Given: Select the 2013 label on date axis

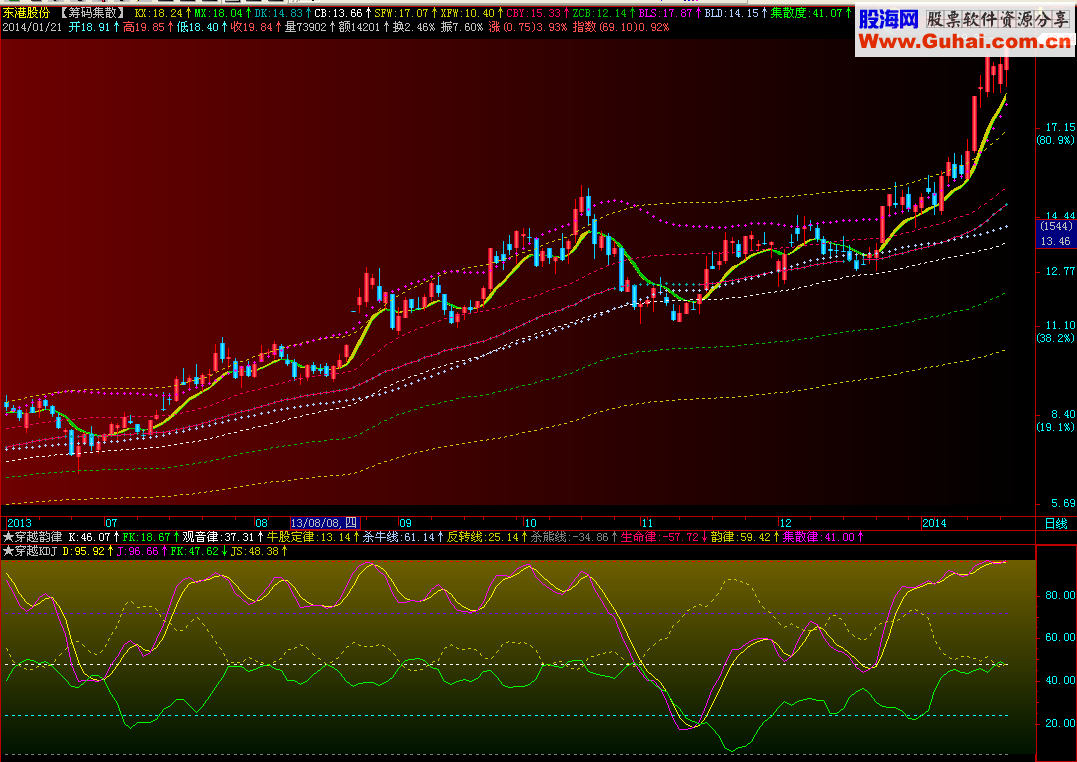Looking at the screenshot, I should pos(19,524).
